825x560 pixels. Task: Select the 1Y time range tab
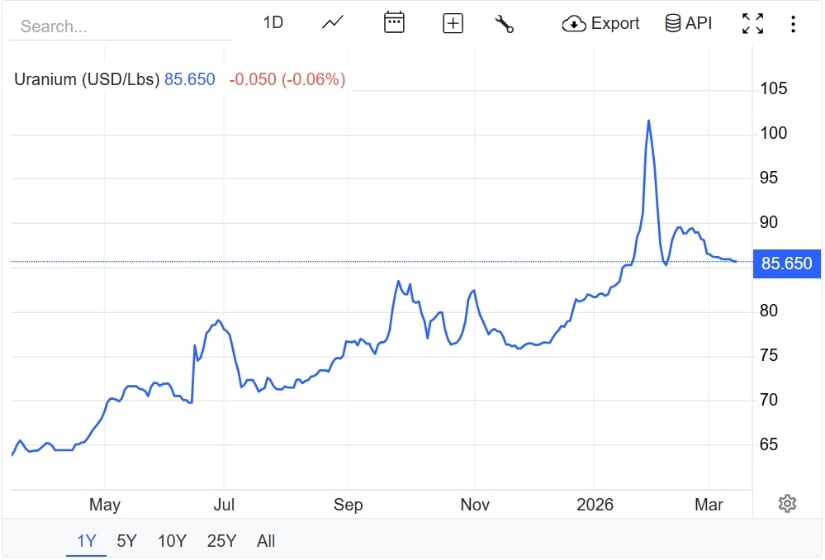87,541
